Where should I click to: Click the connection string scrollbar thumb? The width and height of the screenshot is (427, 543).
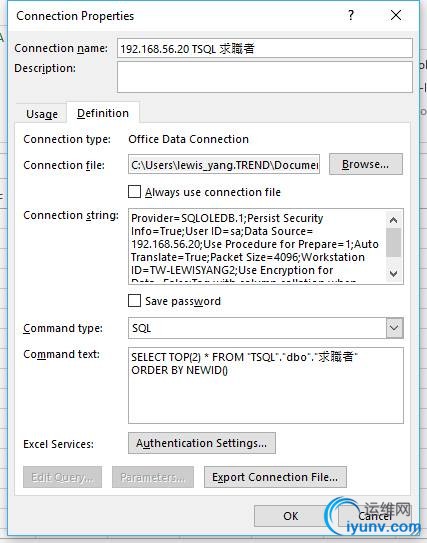pyautogui.click(x=393, y=242)
